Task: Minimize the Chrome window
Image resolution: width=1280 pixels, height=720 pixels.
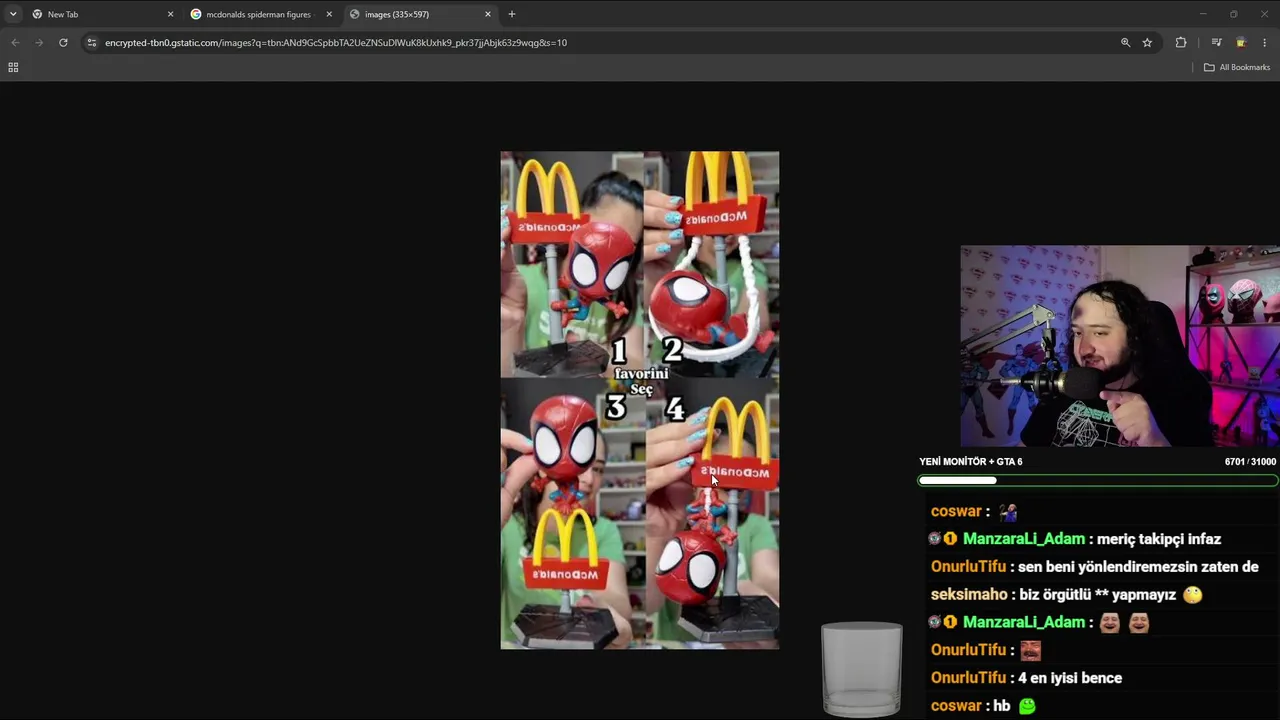Action: [1203, 14]
